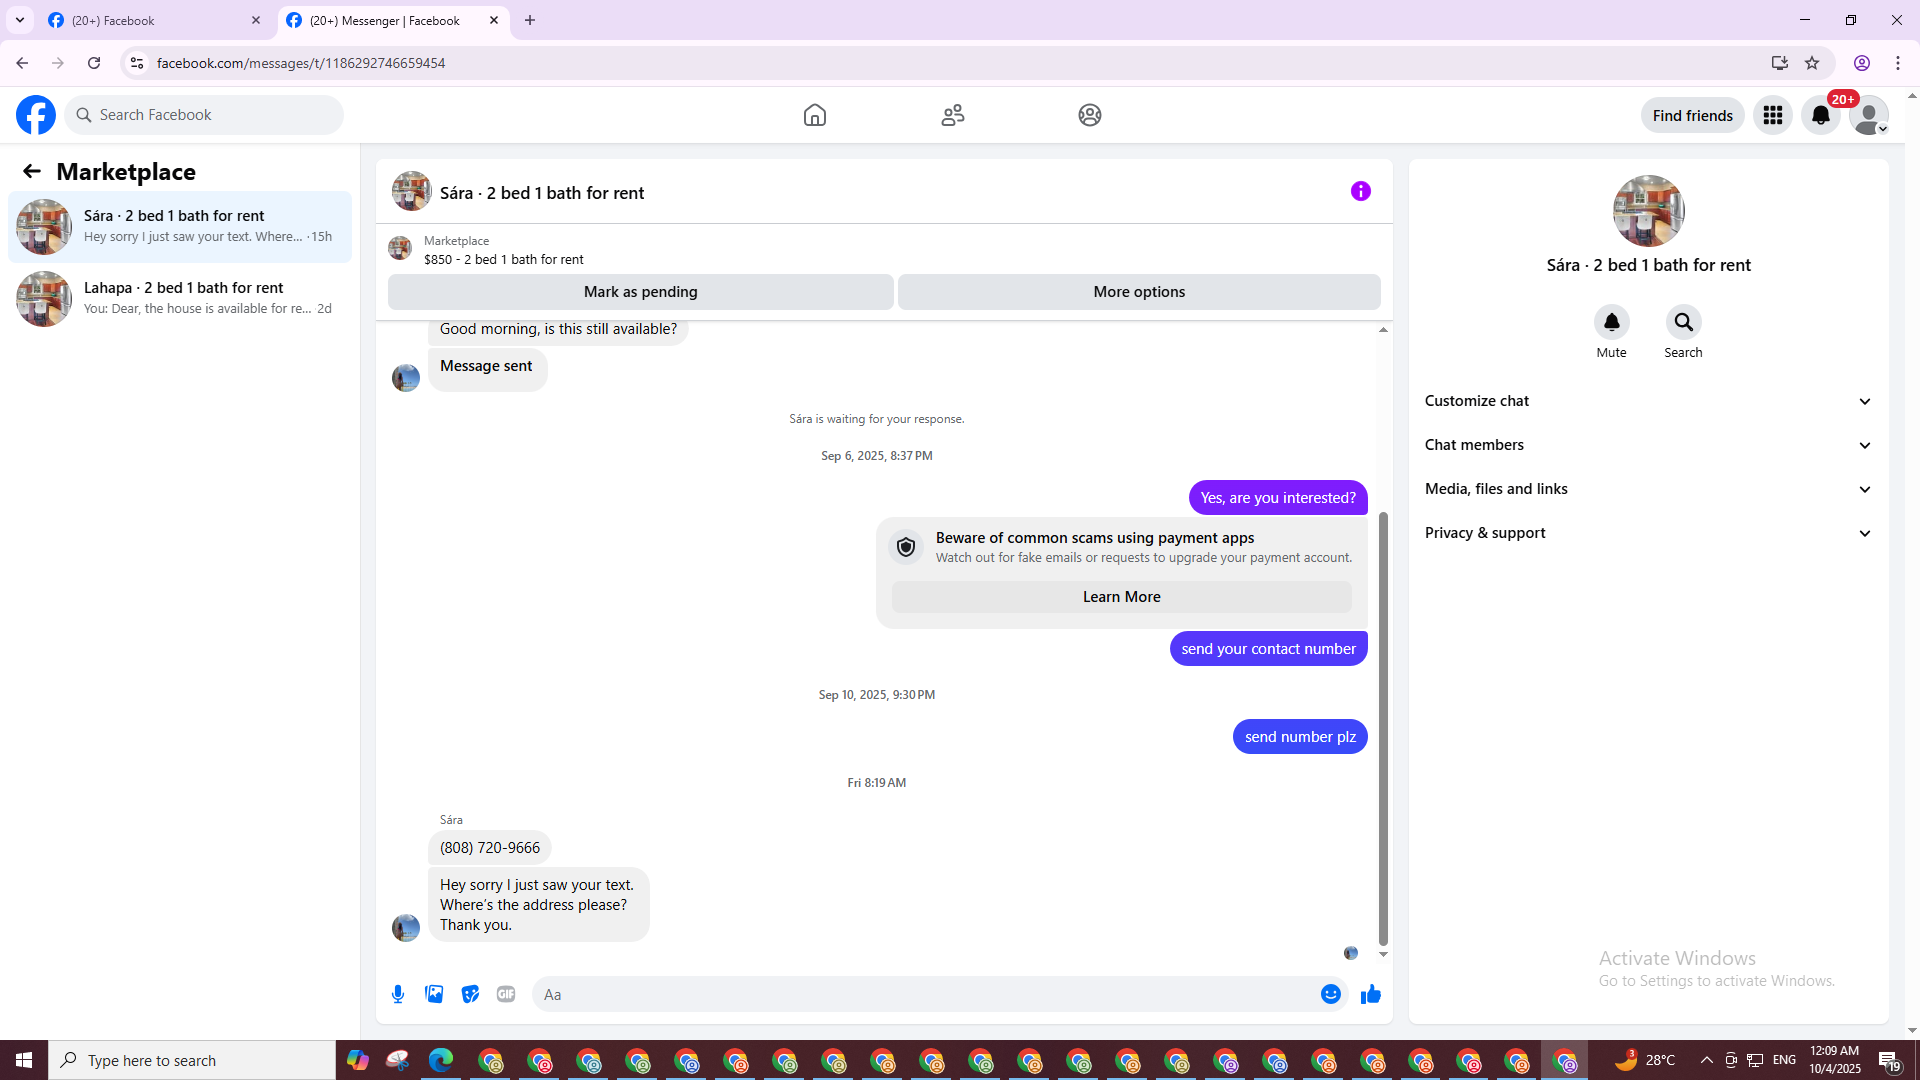The image size is (1920, 1080).
Task: Click the More options button
Action: [1139, 292]
